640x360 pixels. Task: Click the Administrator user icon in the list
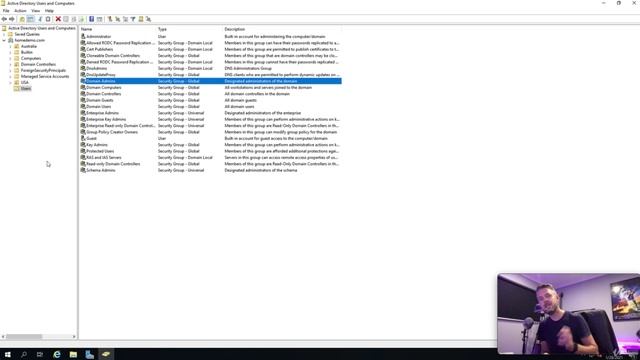tap(83, 36)
